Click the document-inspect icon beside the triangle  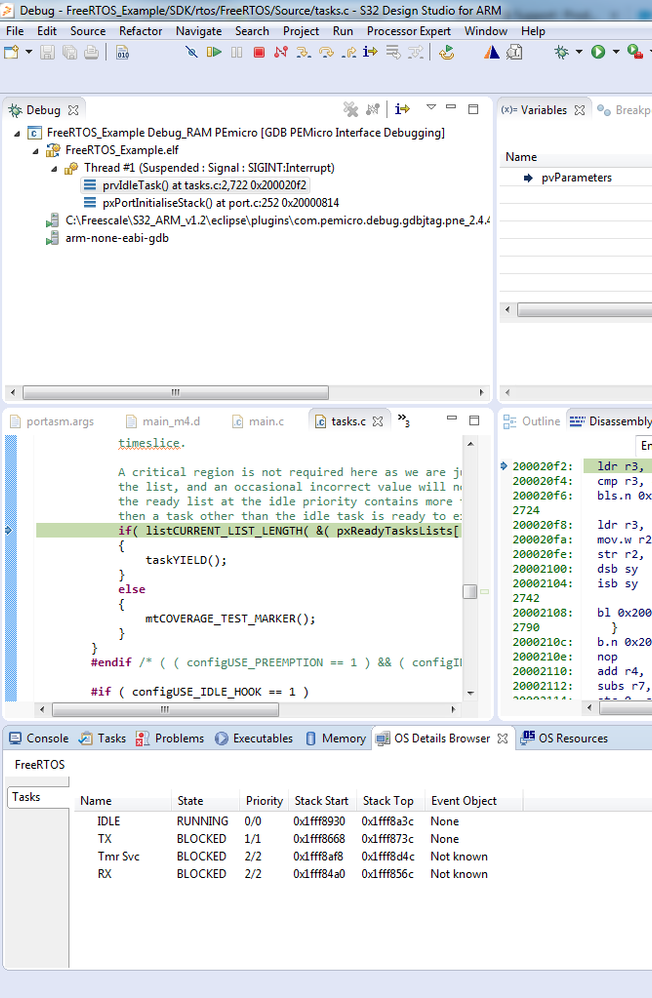point(514,52)
